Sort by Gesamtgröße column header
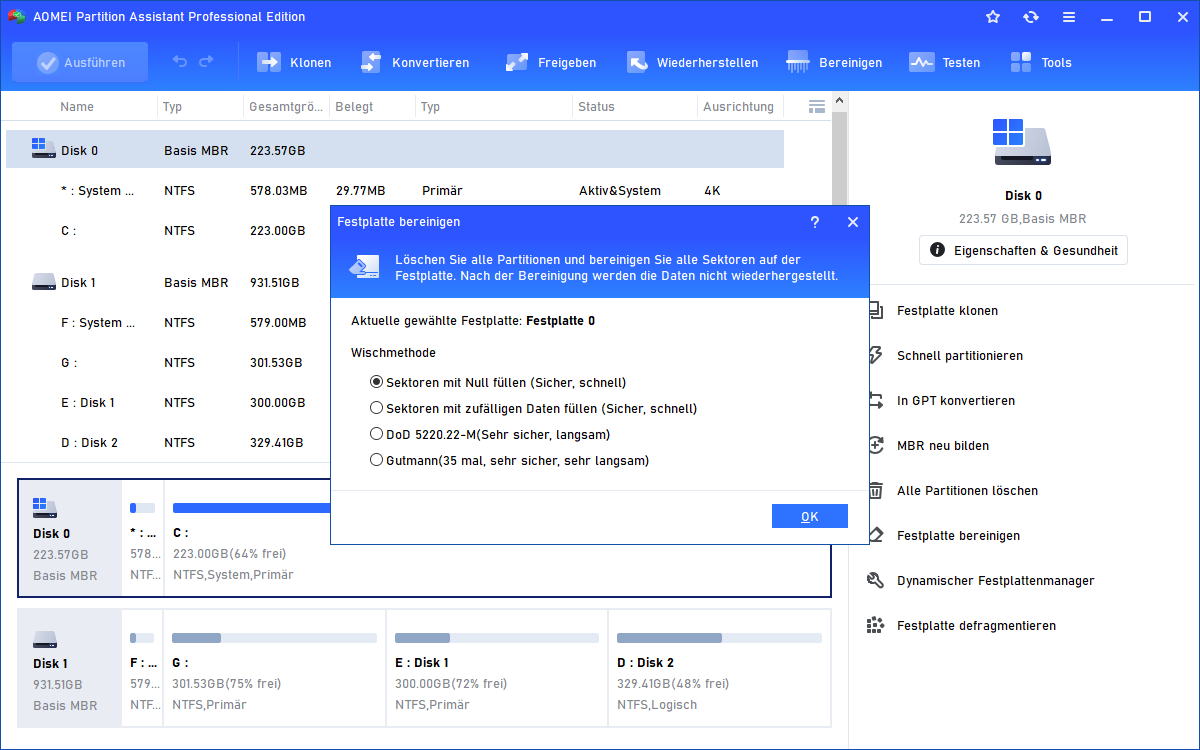The image size is (1200, 750). (x=286, y=106)
